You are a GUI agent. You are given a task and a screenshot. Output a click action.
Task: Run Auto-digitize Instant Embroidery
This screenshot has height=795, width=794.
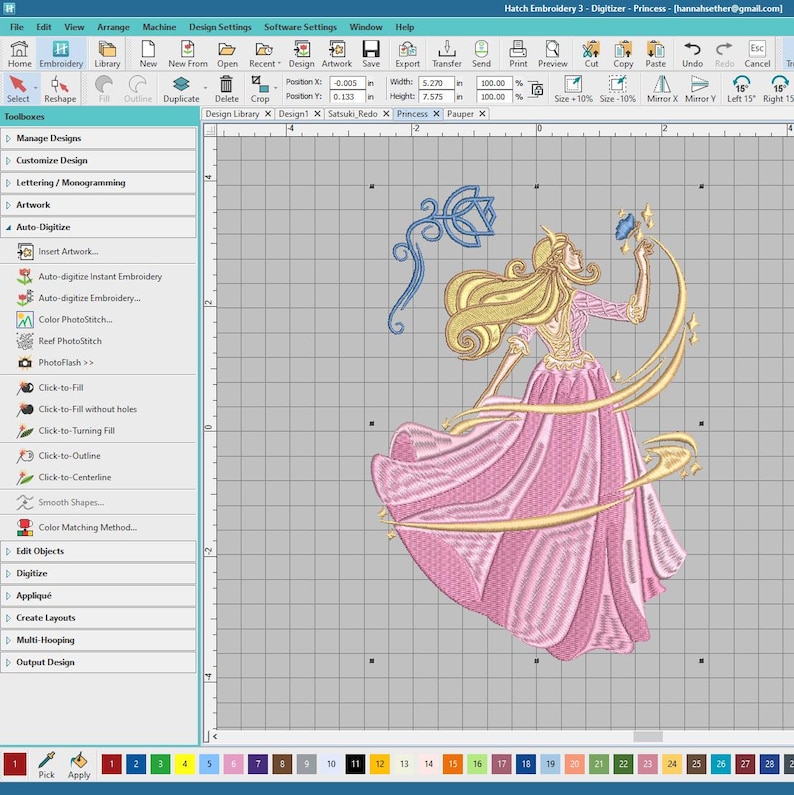click(x=98, y=276)
